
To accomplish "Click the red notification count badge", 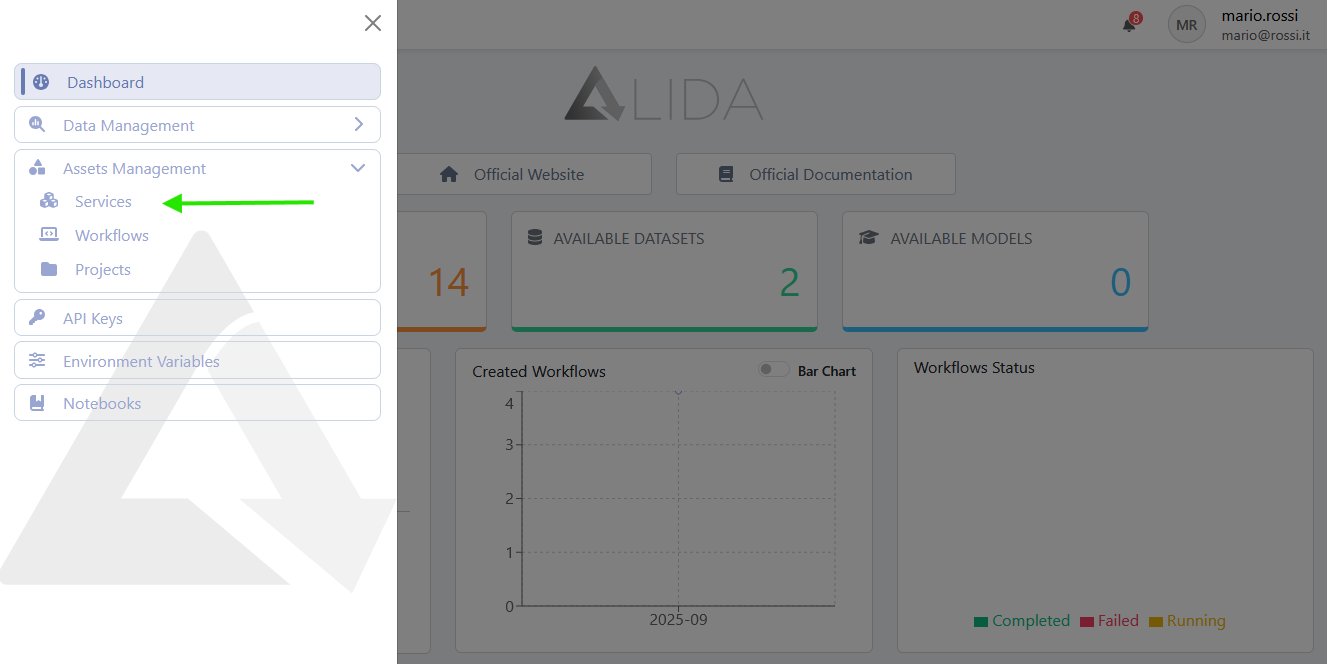I will 1136,18.
